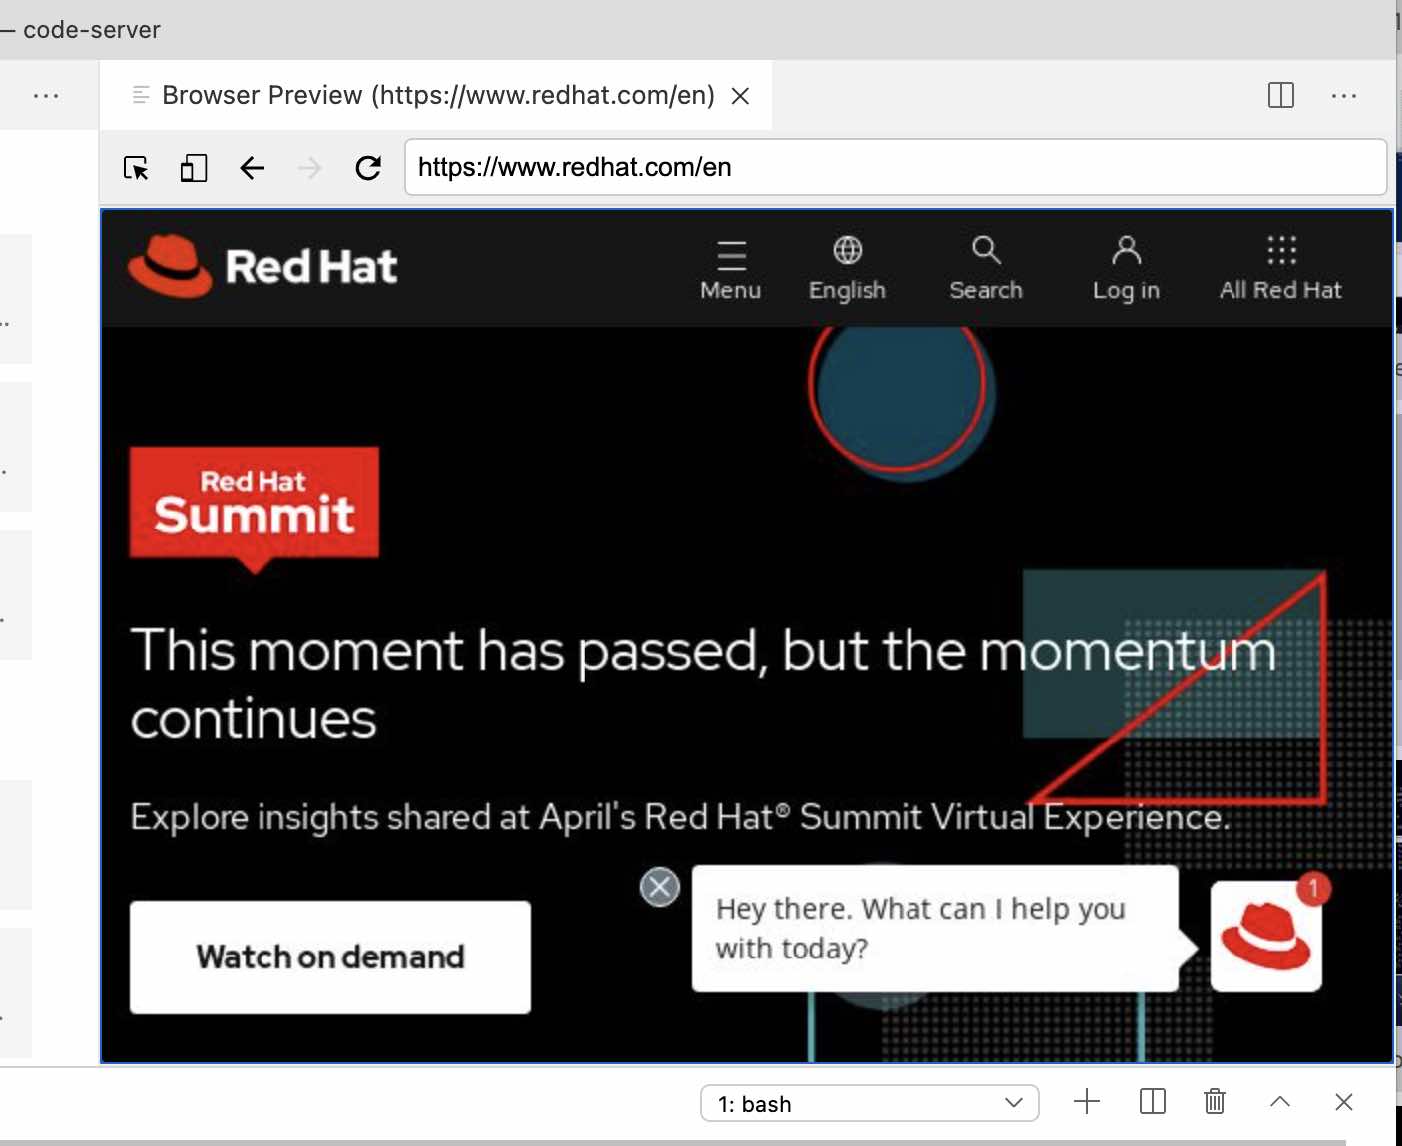
Task: Select the Browser Preview tab
Action: [430, 95]
